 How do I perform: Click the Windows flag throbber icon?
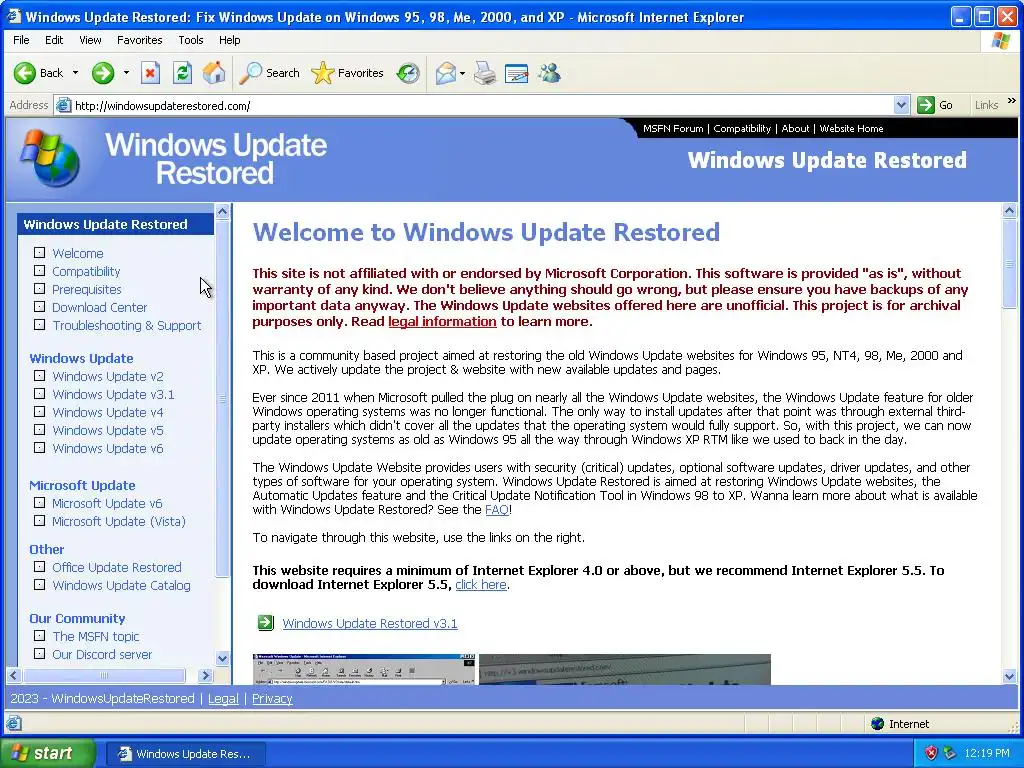pyautogui.click(x=1000, y=40)
